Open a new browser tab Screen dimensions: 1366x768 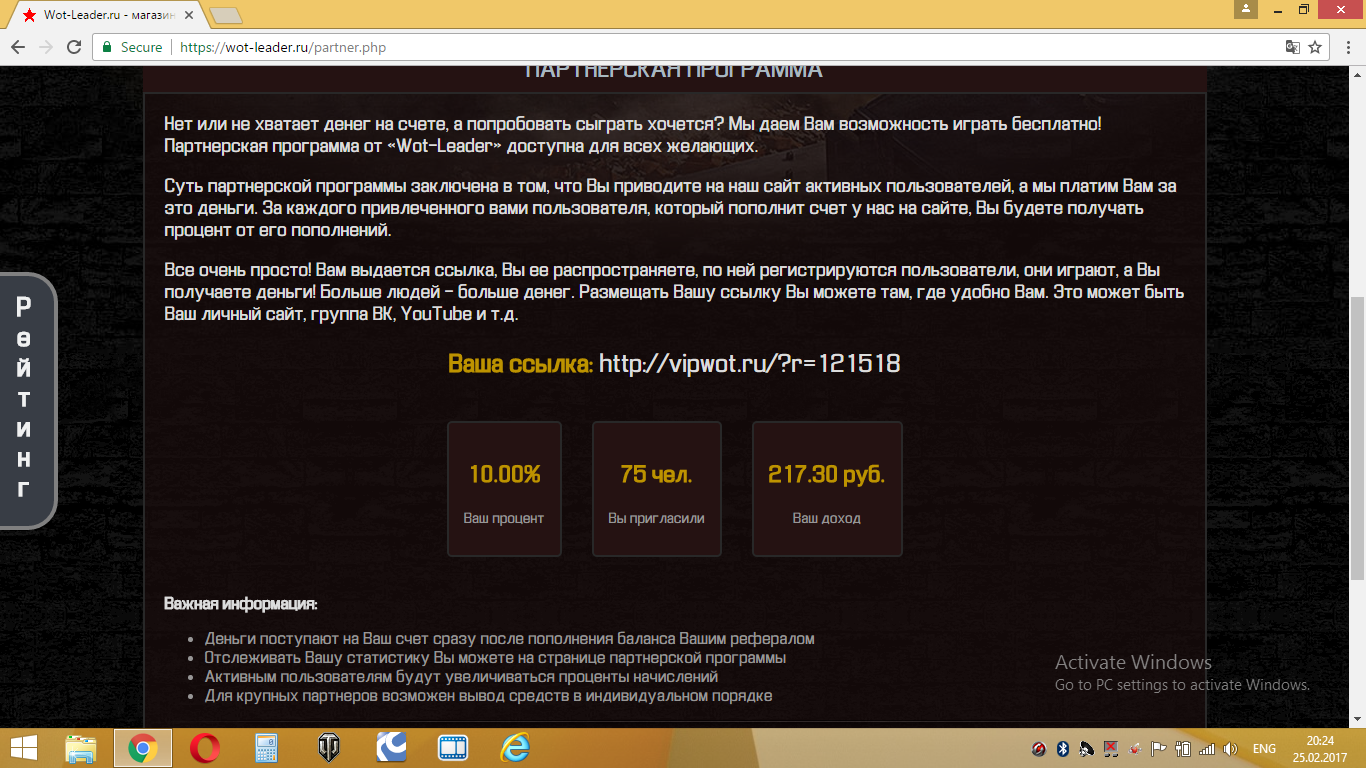click(x=227, y=16)
